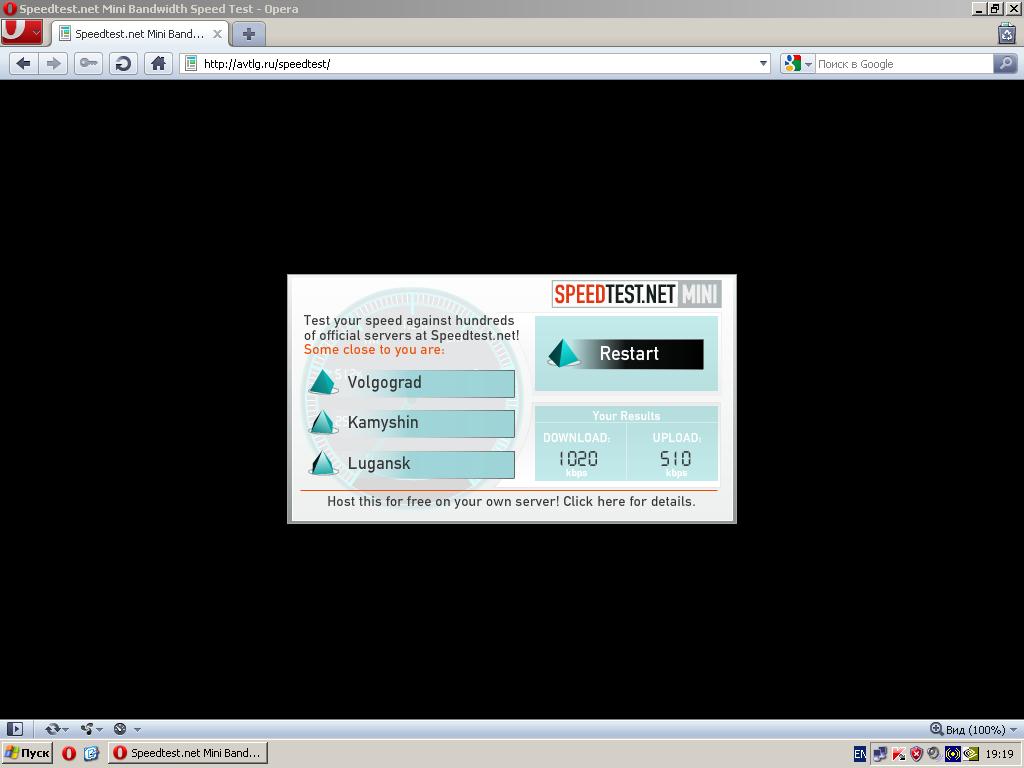1024x768 pixels.
Task: Click the browser Forward arrow button
Action: coord(54,63)
